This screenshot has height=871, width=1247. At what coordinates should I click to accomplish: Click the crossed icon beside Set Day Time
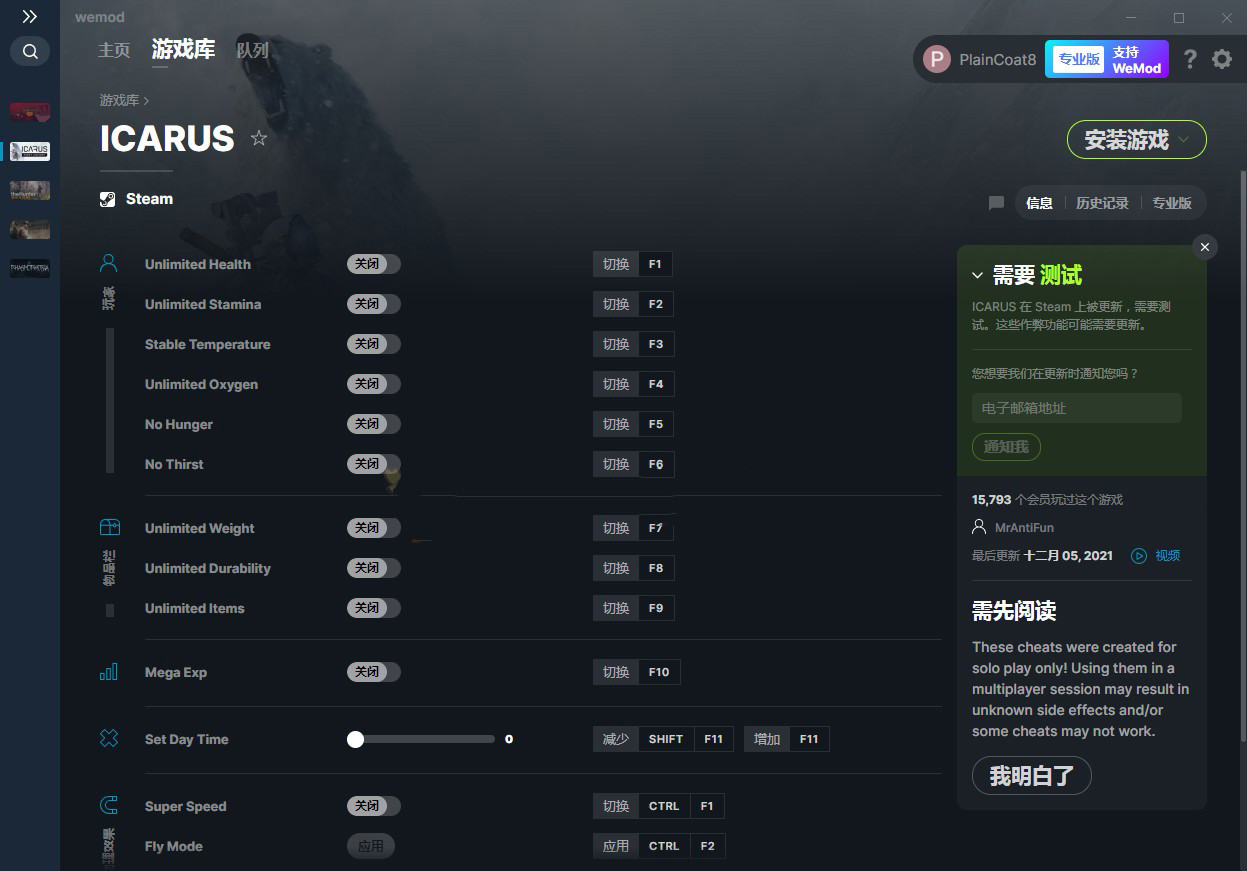[x=109, y=739]
